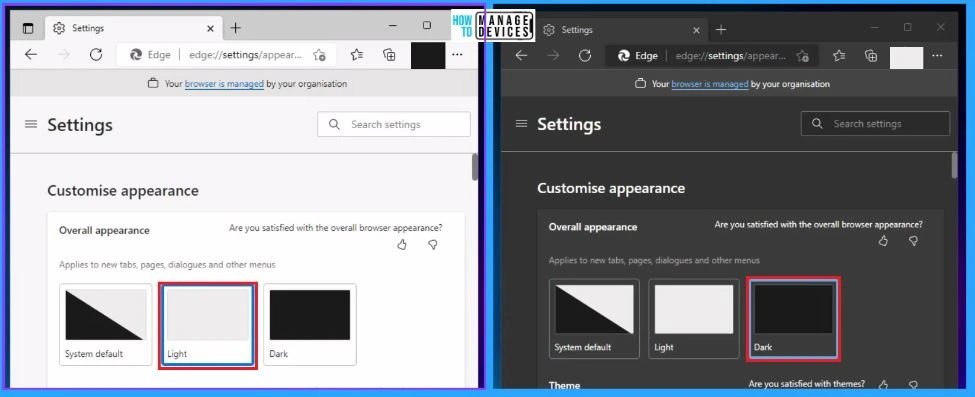Click thumbs up for overall appearance, dark window
This screenshot has height=397, width=975.
pos(883,241)
